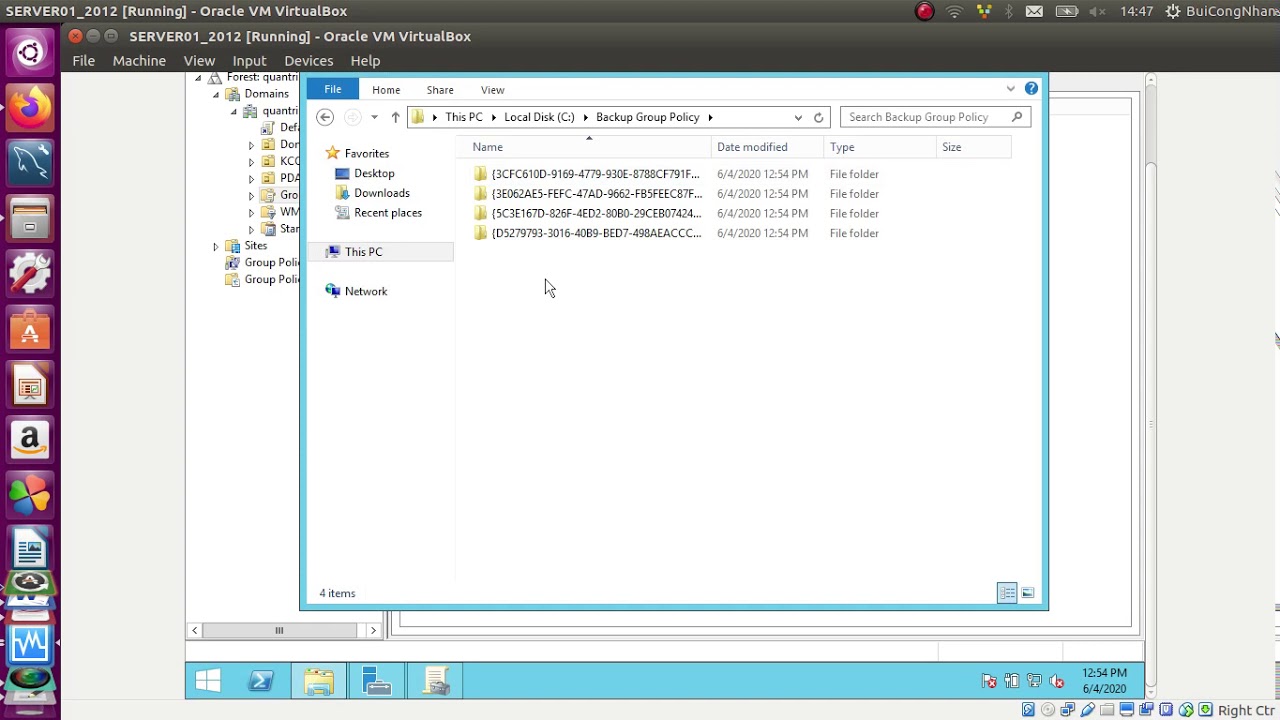
Task: Open the Share ribbon tab
Action: point(440,90)
